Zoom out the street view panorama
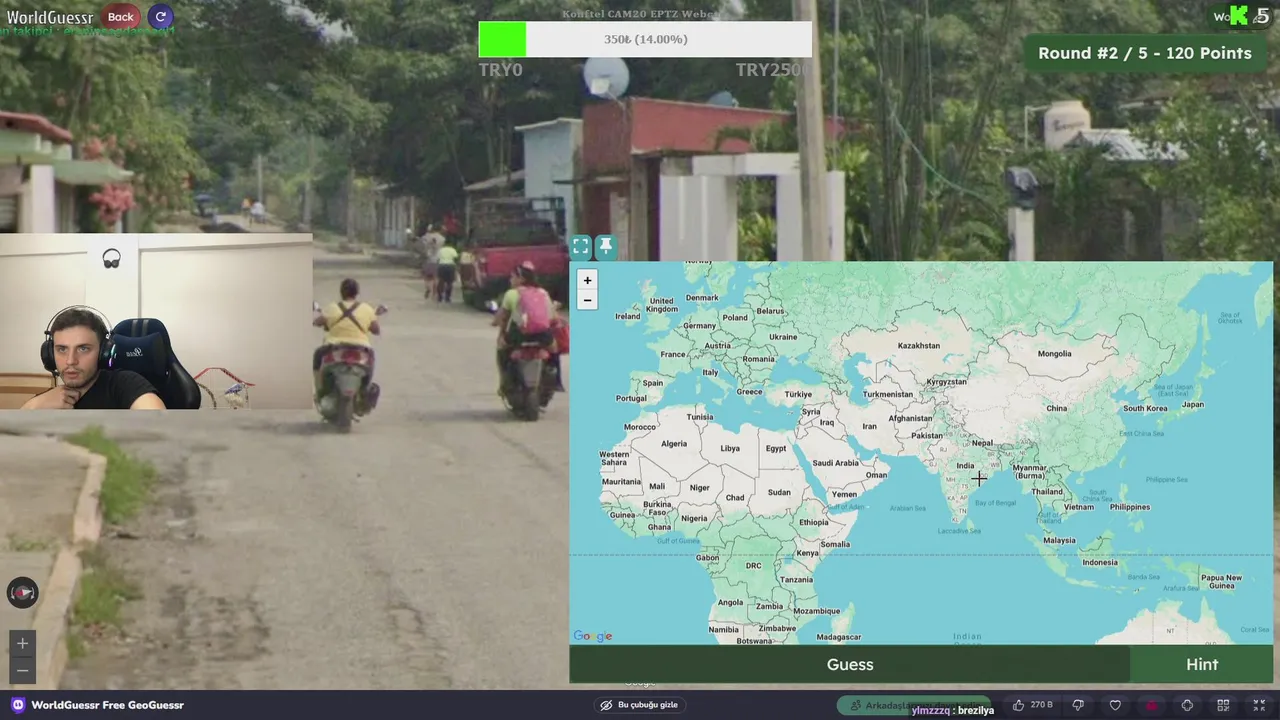Screen dimensions: 1280x720 point(22,670)
